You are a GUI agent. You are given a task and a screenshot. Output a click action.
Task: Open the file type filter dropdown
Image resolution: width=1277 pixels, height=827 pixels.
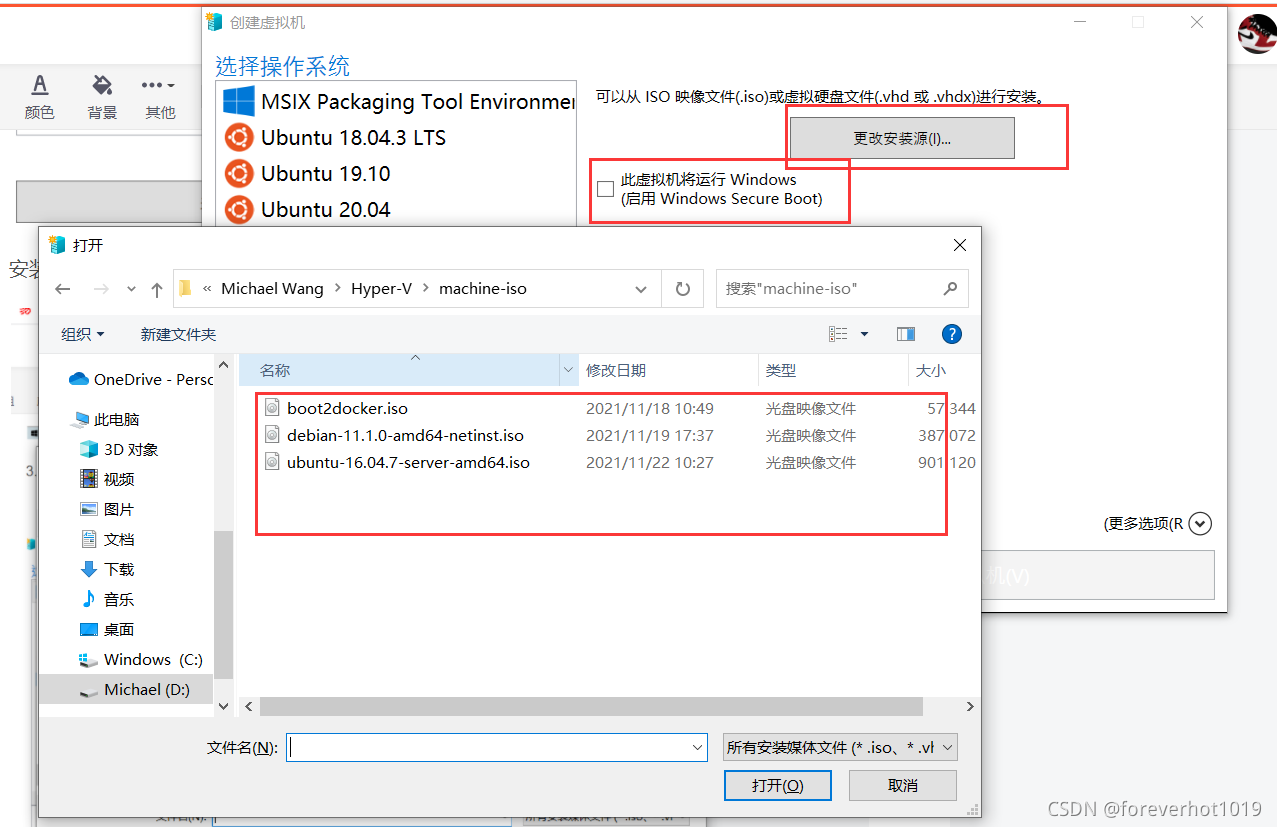click(x=840, y=747)
